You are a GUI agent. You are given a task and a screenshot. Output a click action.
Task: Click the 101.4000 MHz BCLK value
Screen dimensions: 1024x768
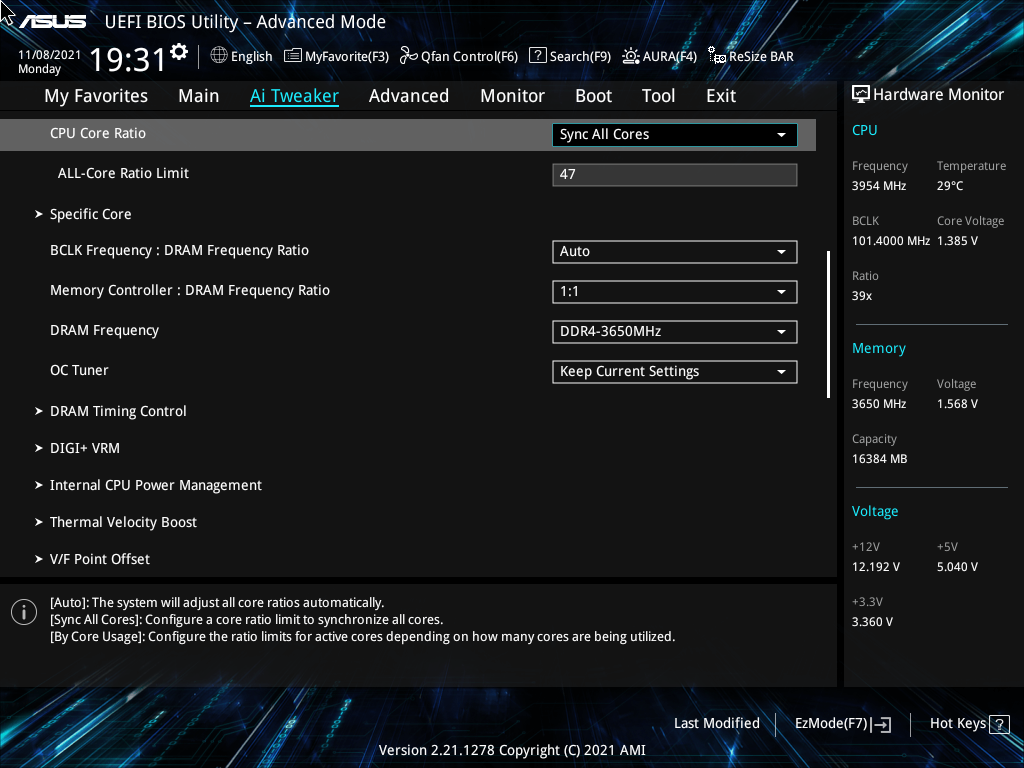point(891,241)
